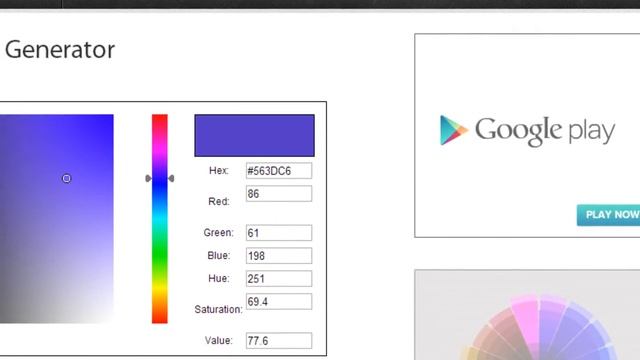Select the Saturation field showing 69.4
The height and width of the screenshot is (360, 640).
click(279, 301)
